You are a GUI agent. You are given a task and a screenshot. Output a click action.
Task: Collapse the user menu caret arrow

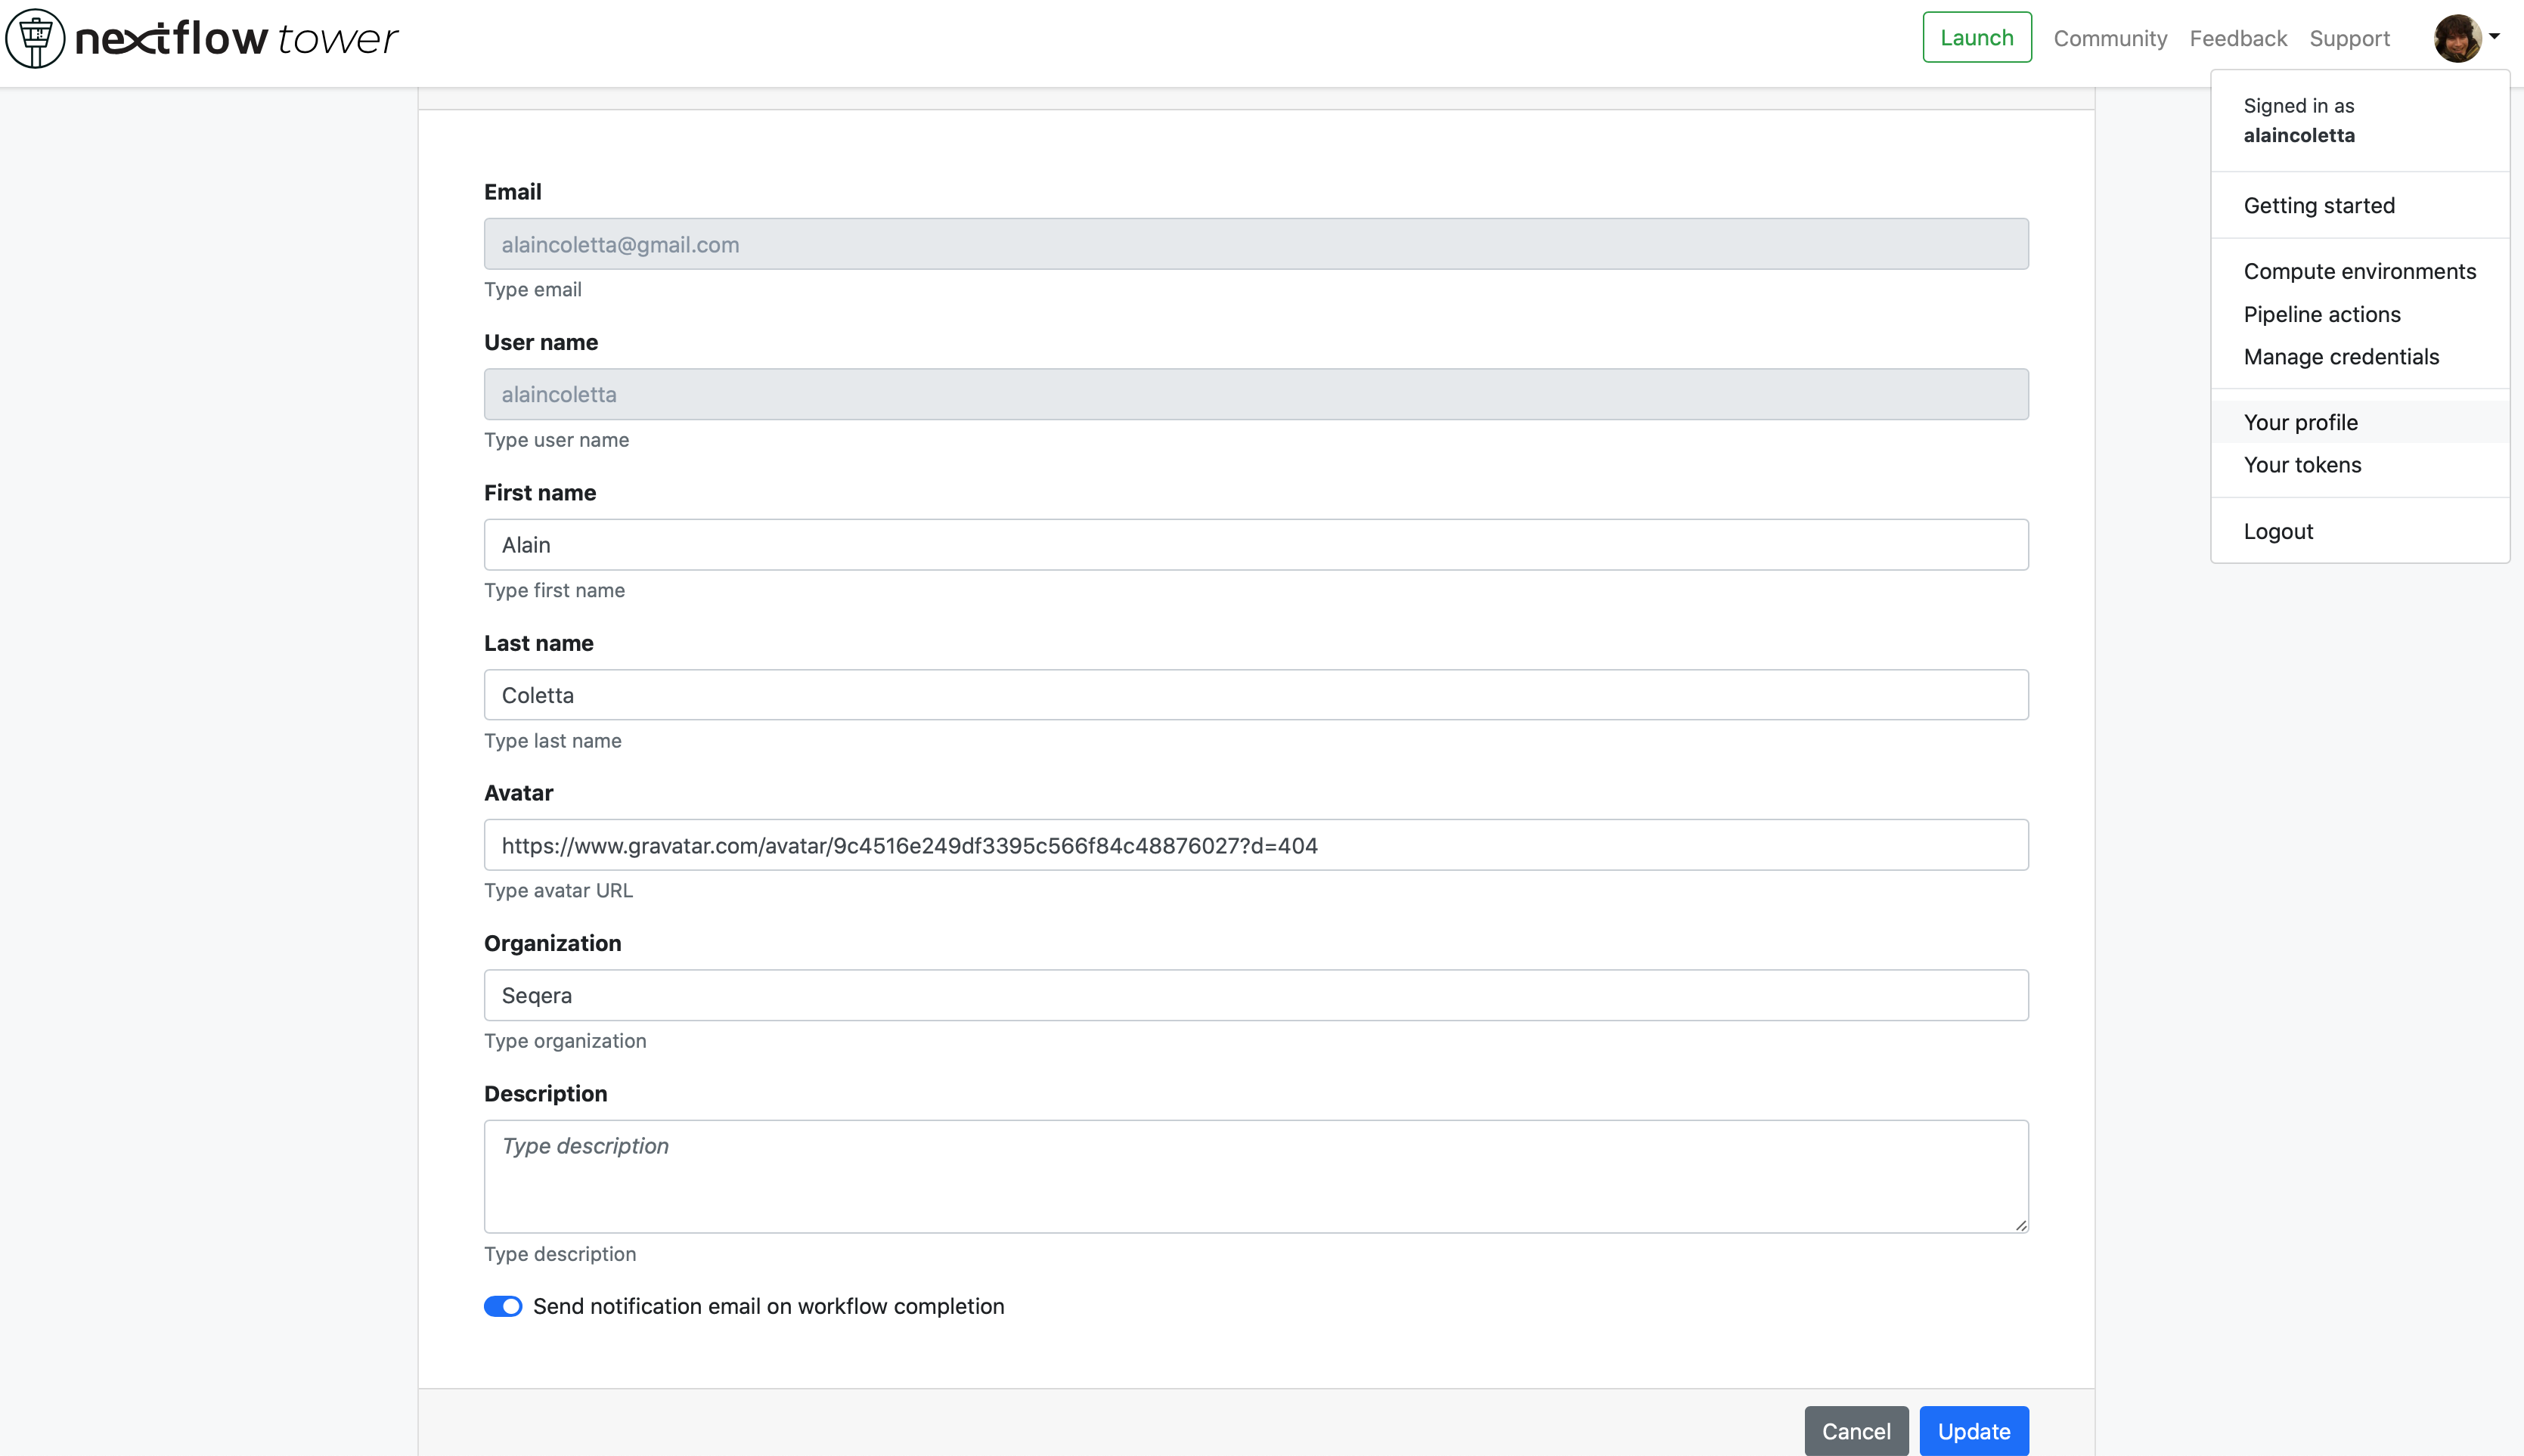tap(2495, 37)
